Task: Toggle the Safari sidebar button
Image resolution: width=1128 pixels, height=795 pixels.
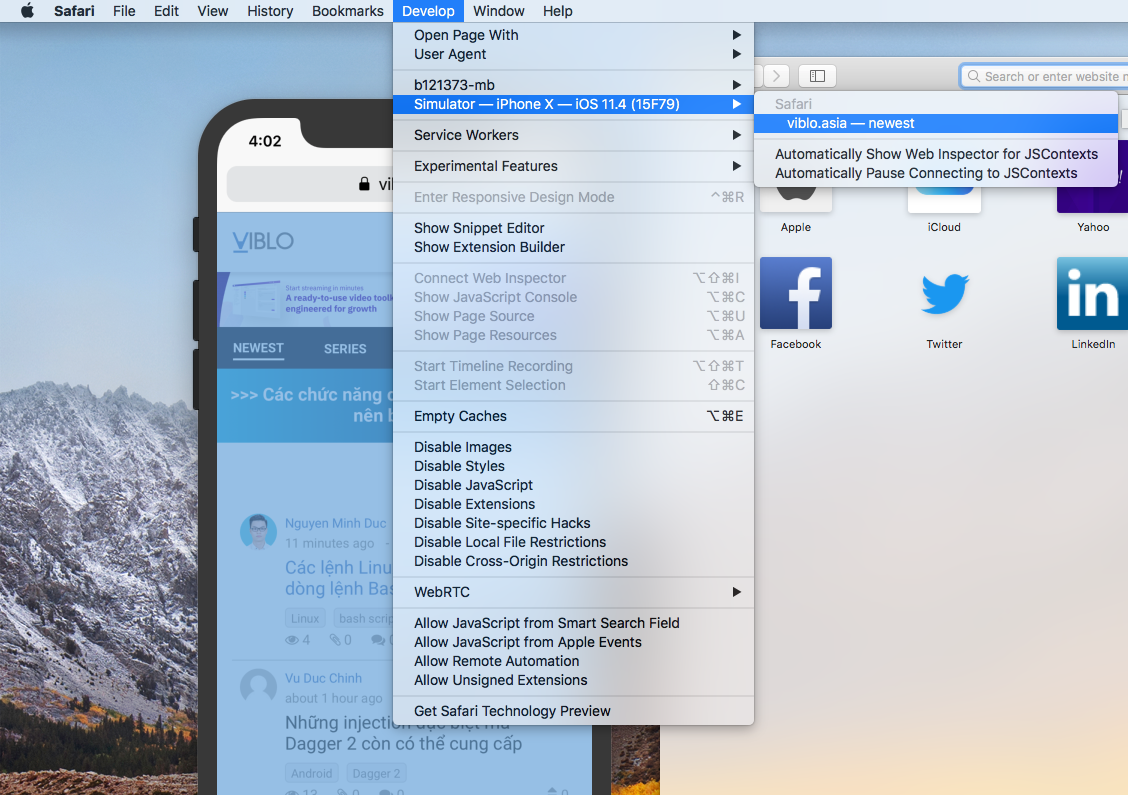Action: pos(817,76)
